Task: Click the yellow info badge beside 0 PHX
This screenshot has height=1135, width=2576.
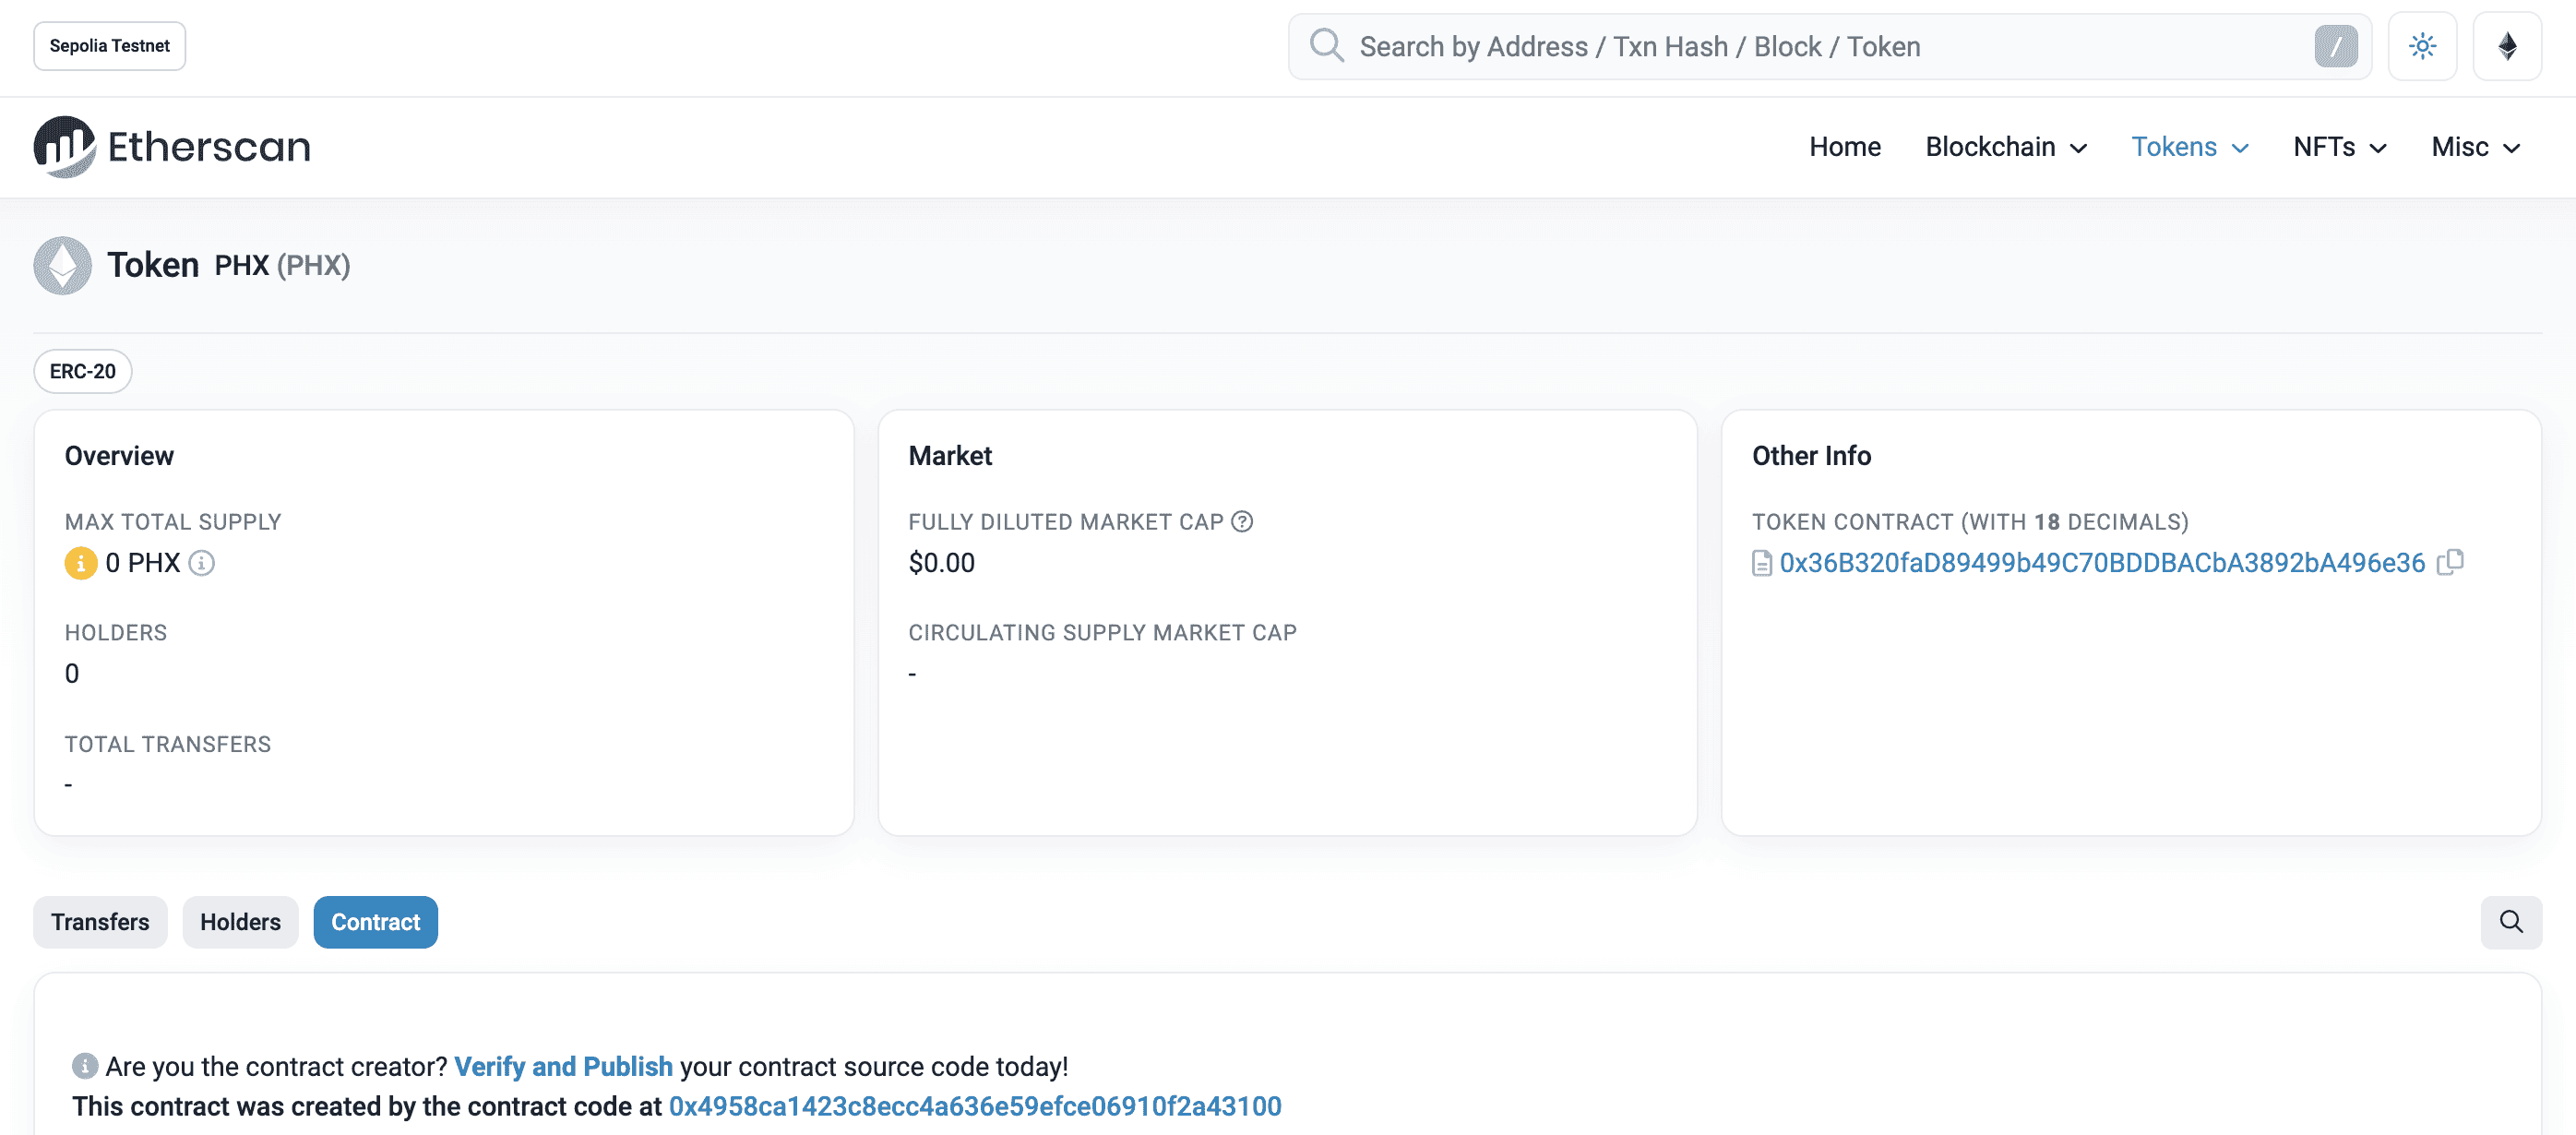Action: [x=81, y=563]
